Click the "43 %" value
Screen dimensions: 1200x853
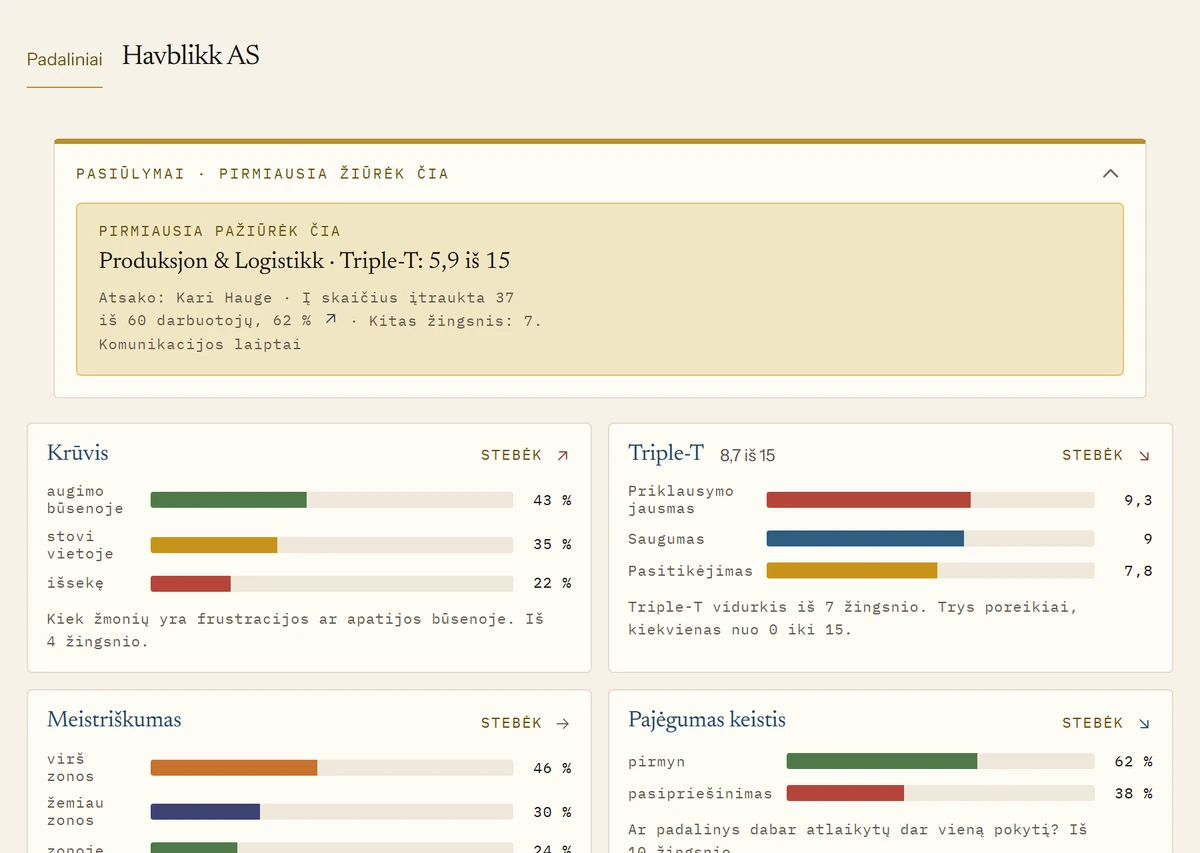[x=552, y=500]
